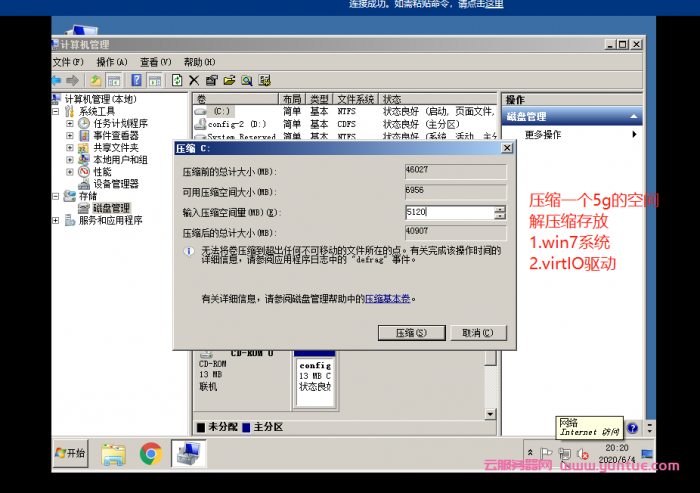Select 设备管理器 in the tree
This screenshot has width=700, height=493.
point(115,184)
